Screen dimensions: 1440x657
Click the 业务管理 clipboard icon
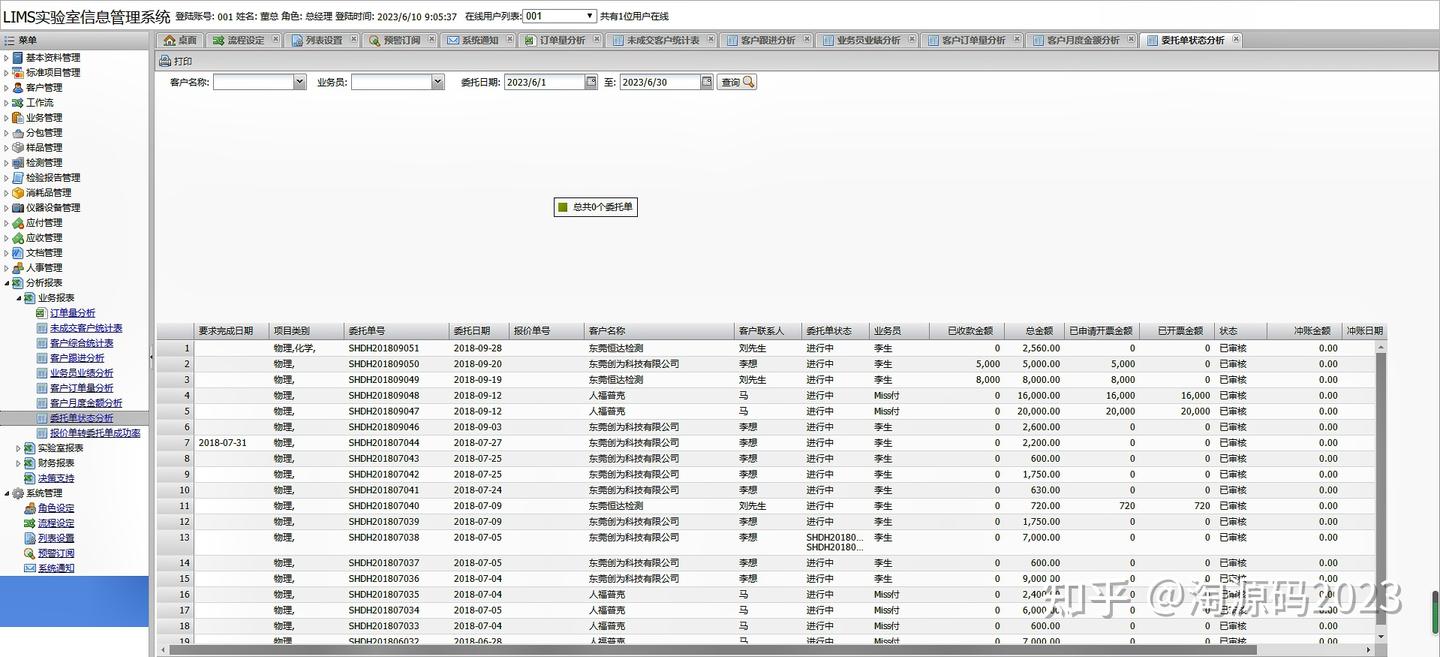[x=18, y=118]
